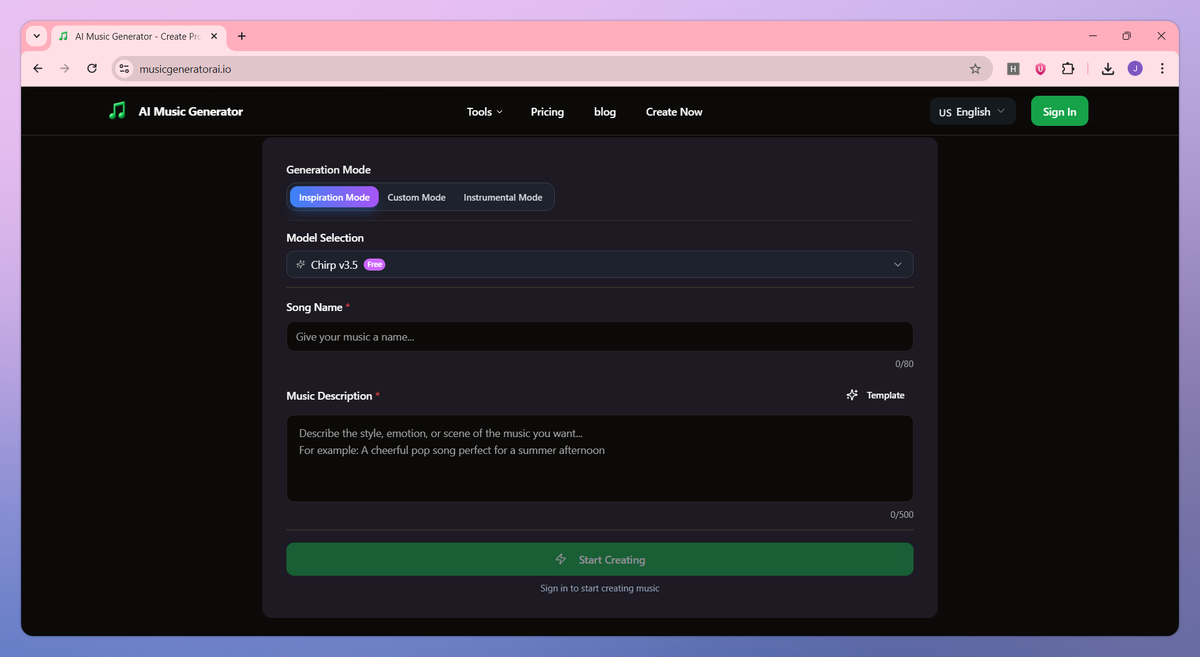1200x657 pixels.
Task: Select the AI Music Generator browser tab
Action: click(138, 36)
